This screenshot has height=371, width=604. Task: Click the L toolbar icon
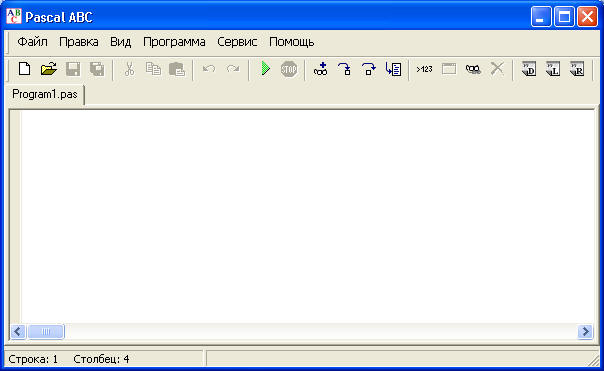(553, 69)
